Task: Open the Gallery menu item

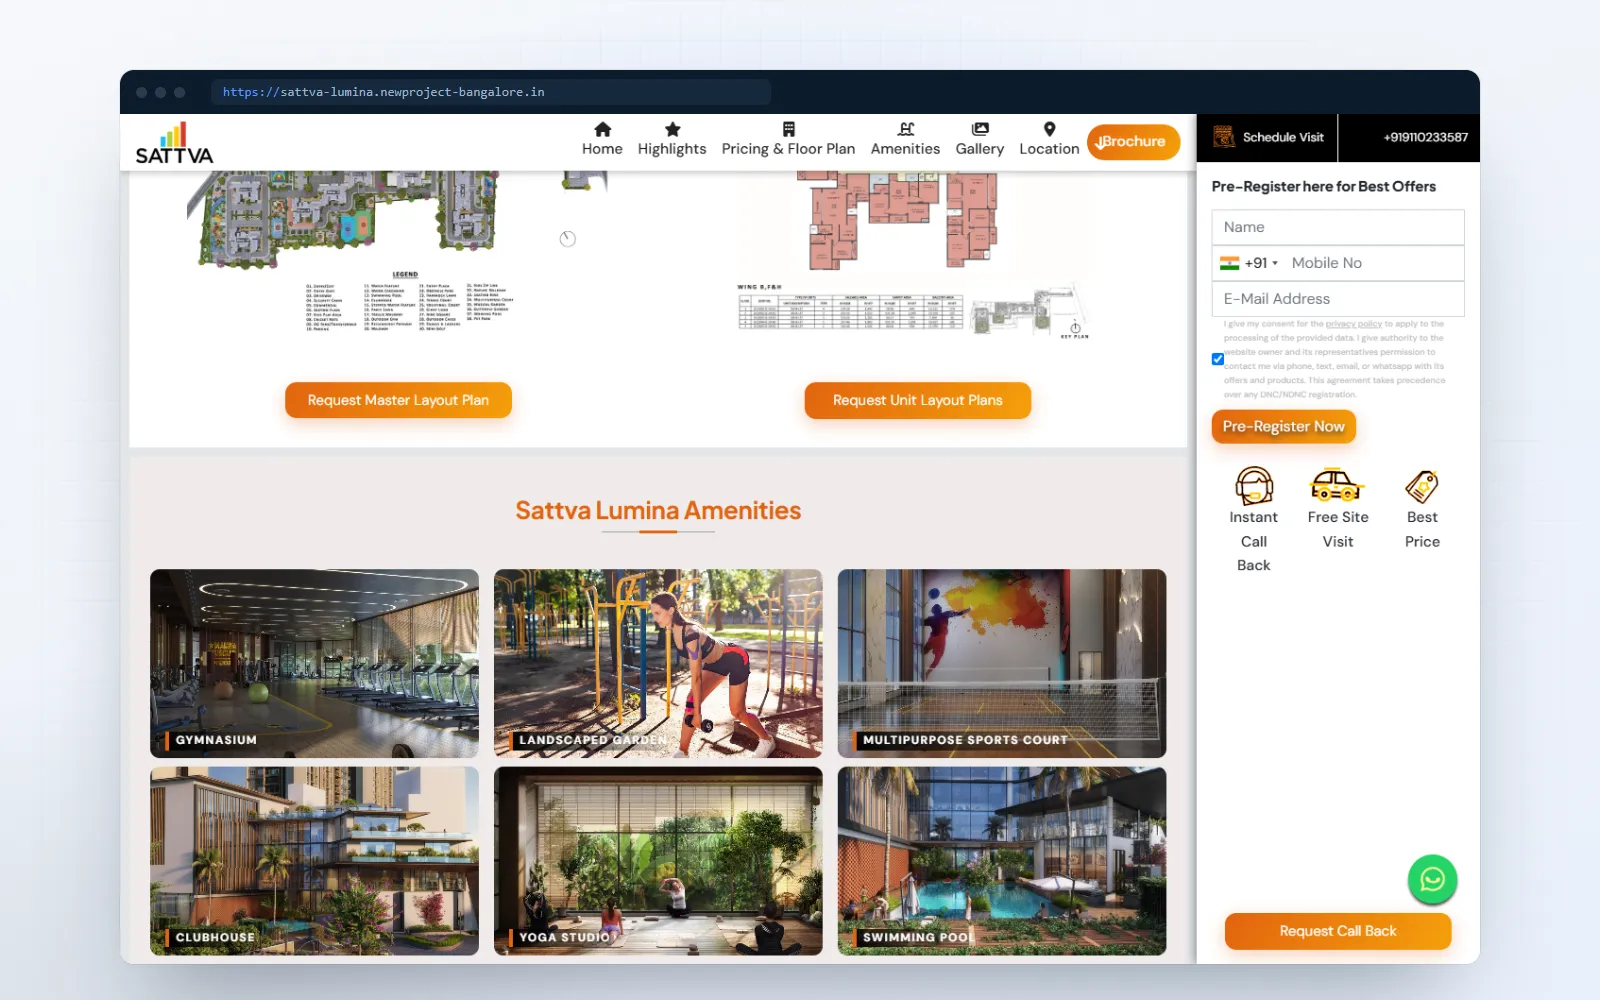Action: (x=980, y=140)
